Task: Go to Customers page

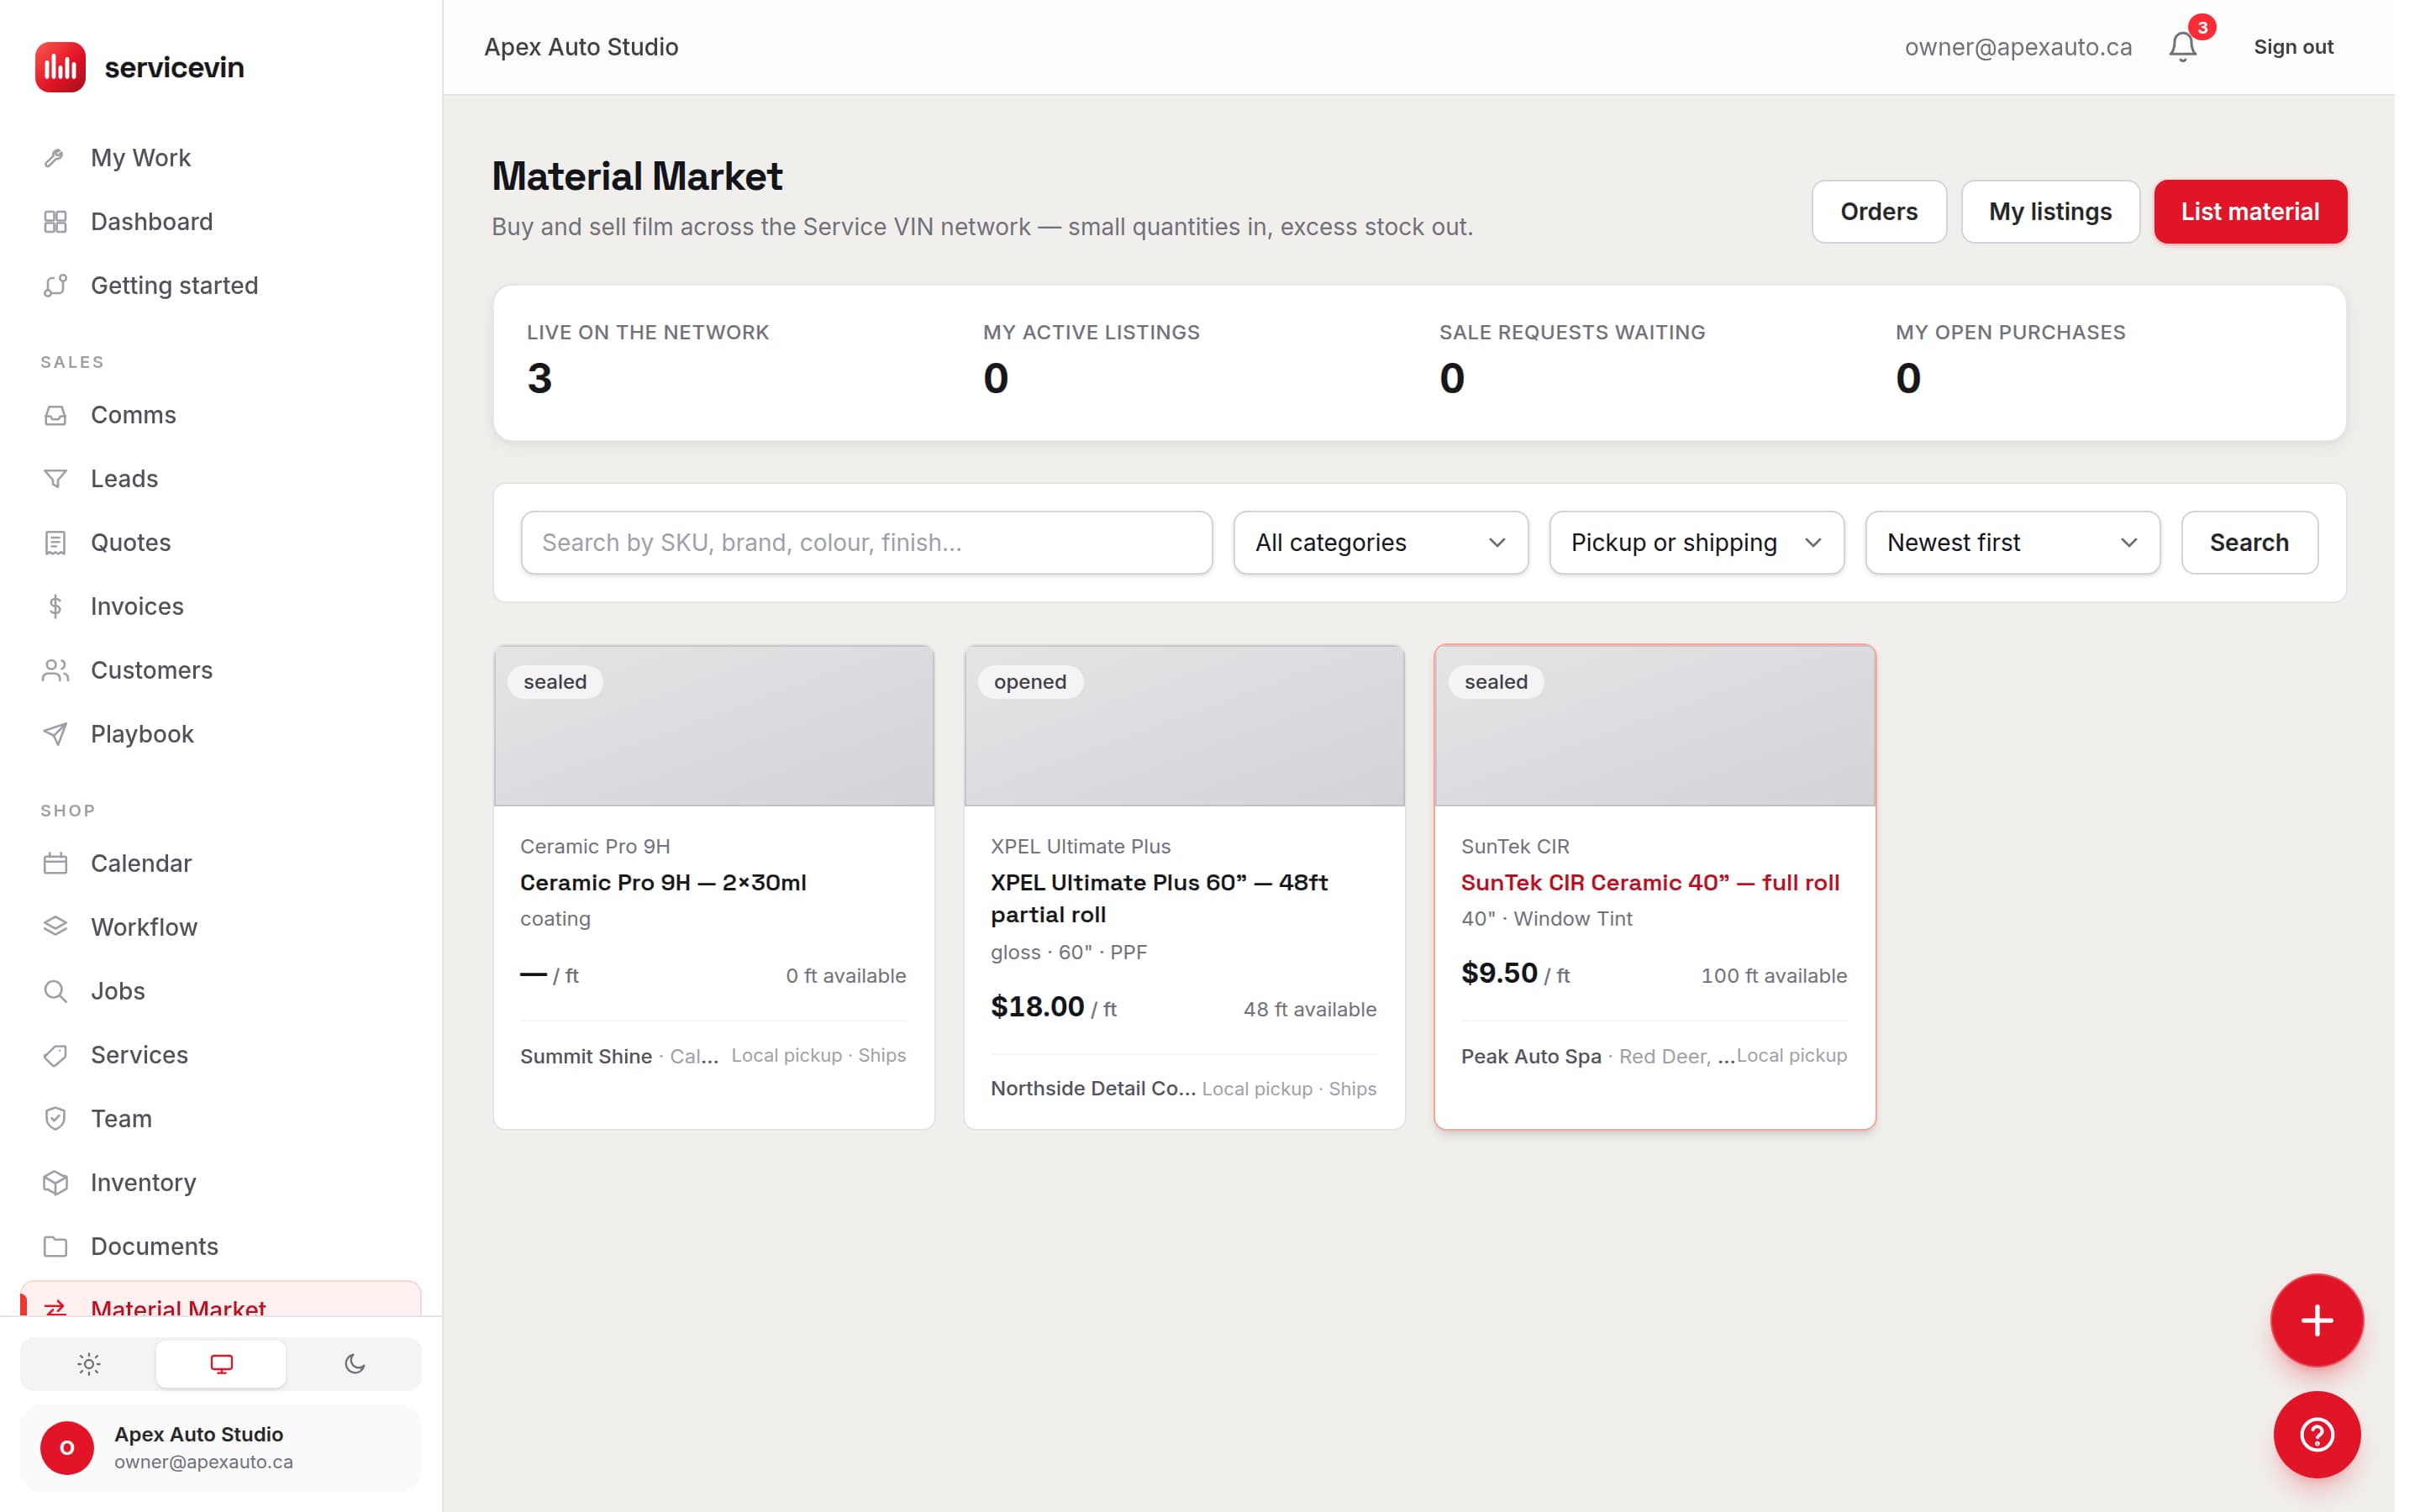Action: 221,671
